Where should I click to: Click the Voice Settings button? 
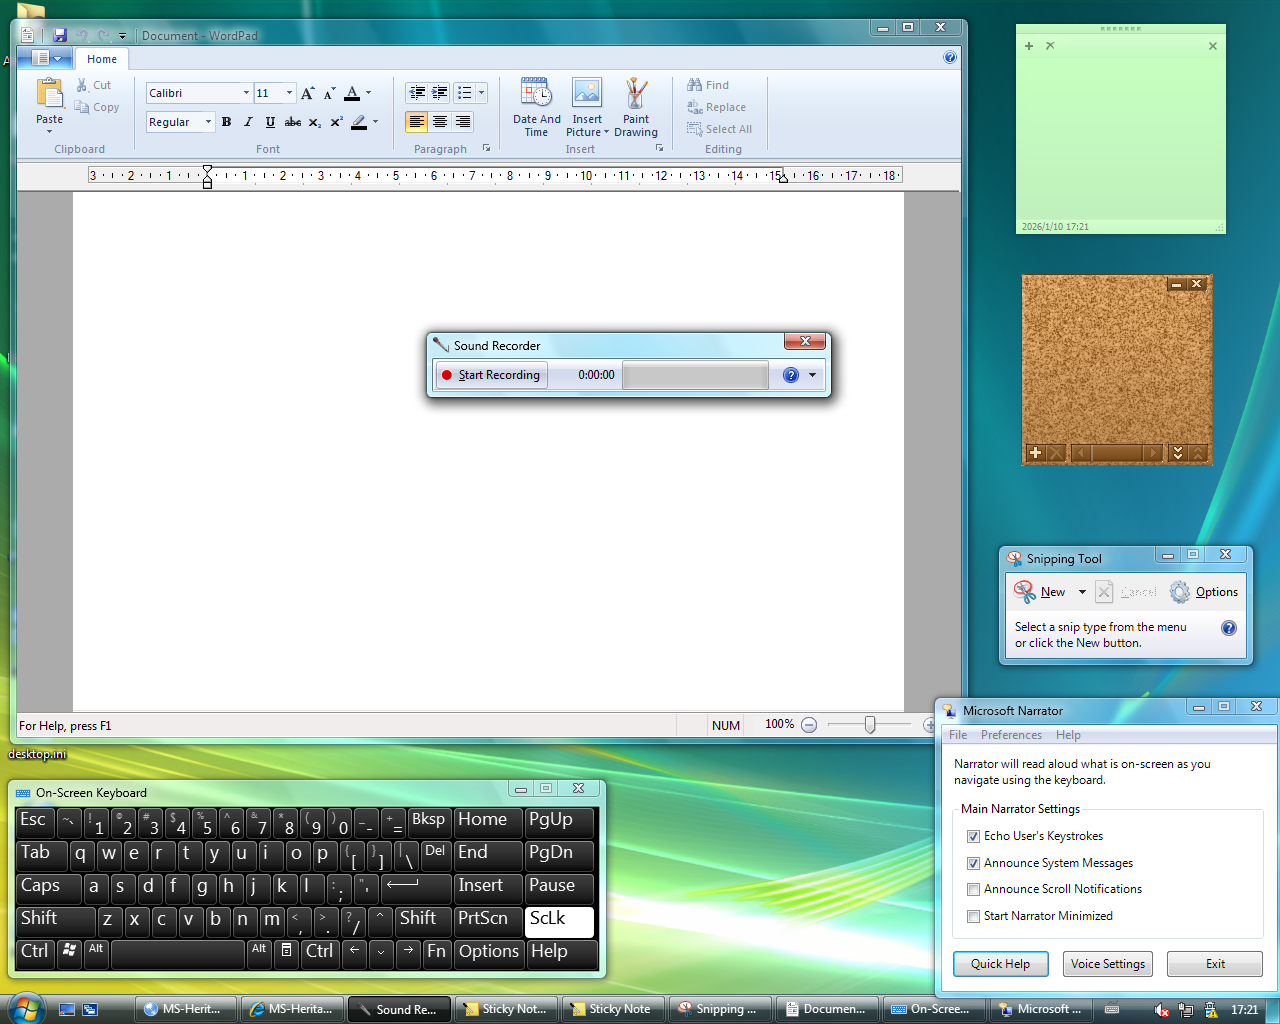coord(1107,964)
